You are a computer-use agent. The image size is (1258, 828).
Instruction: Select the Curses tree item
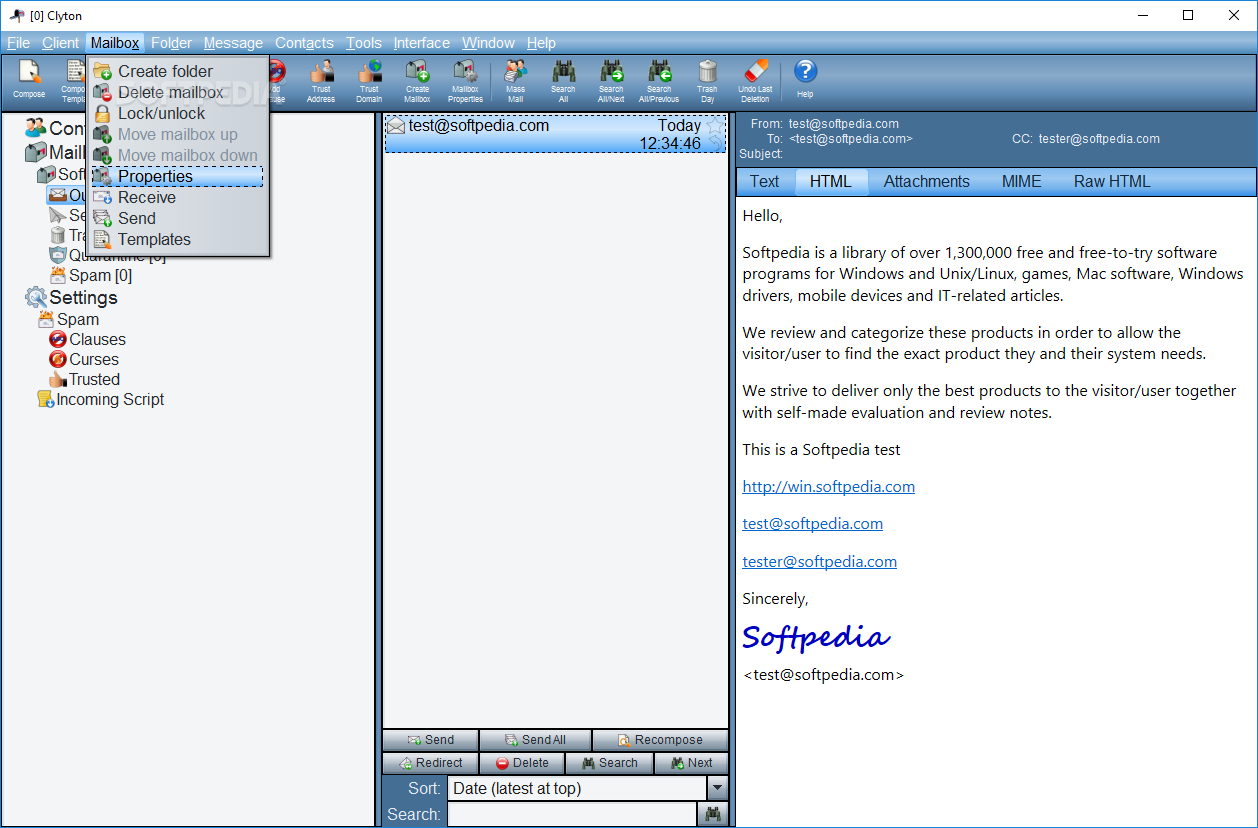pyautogui.click(x=84, y=360)
